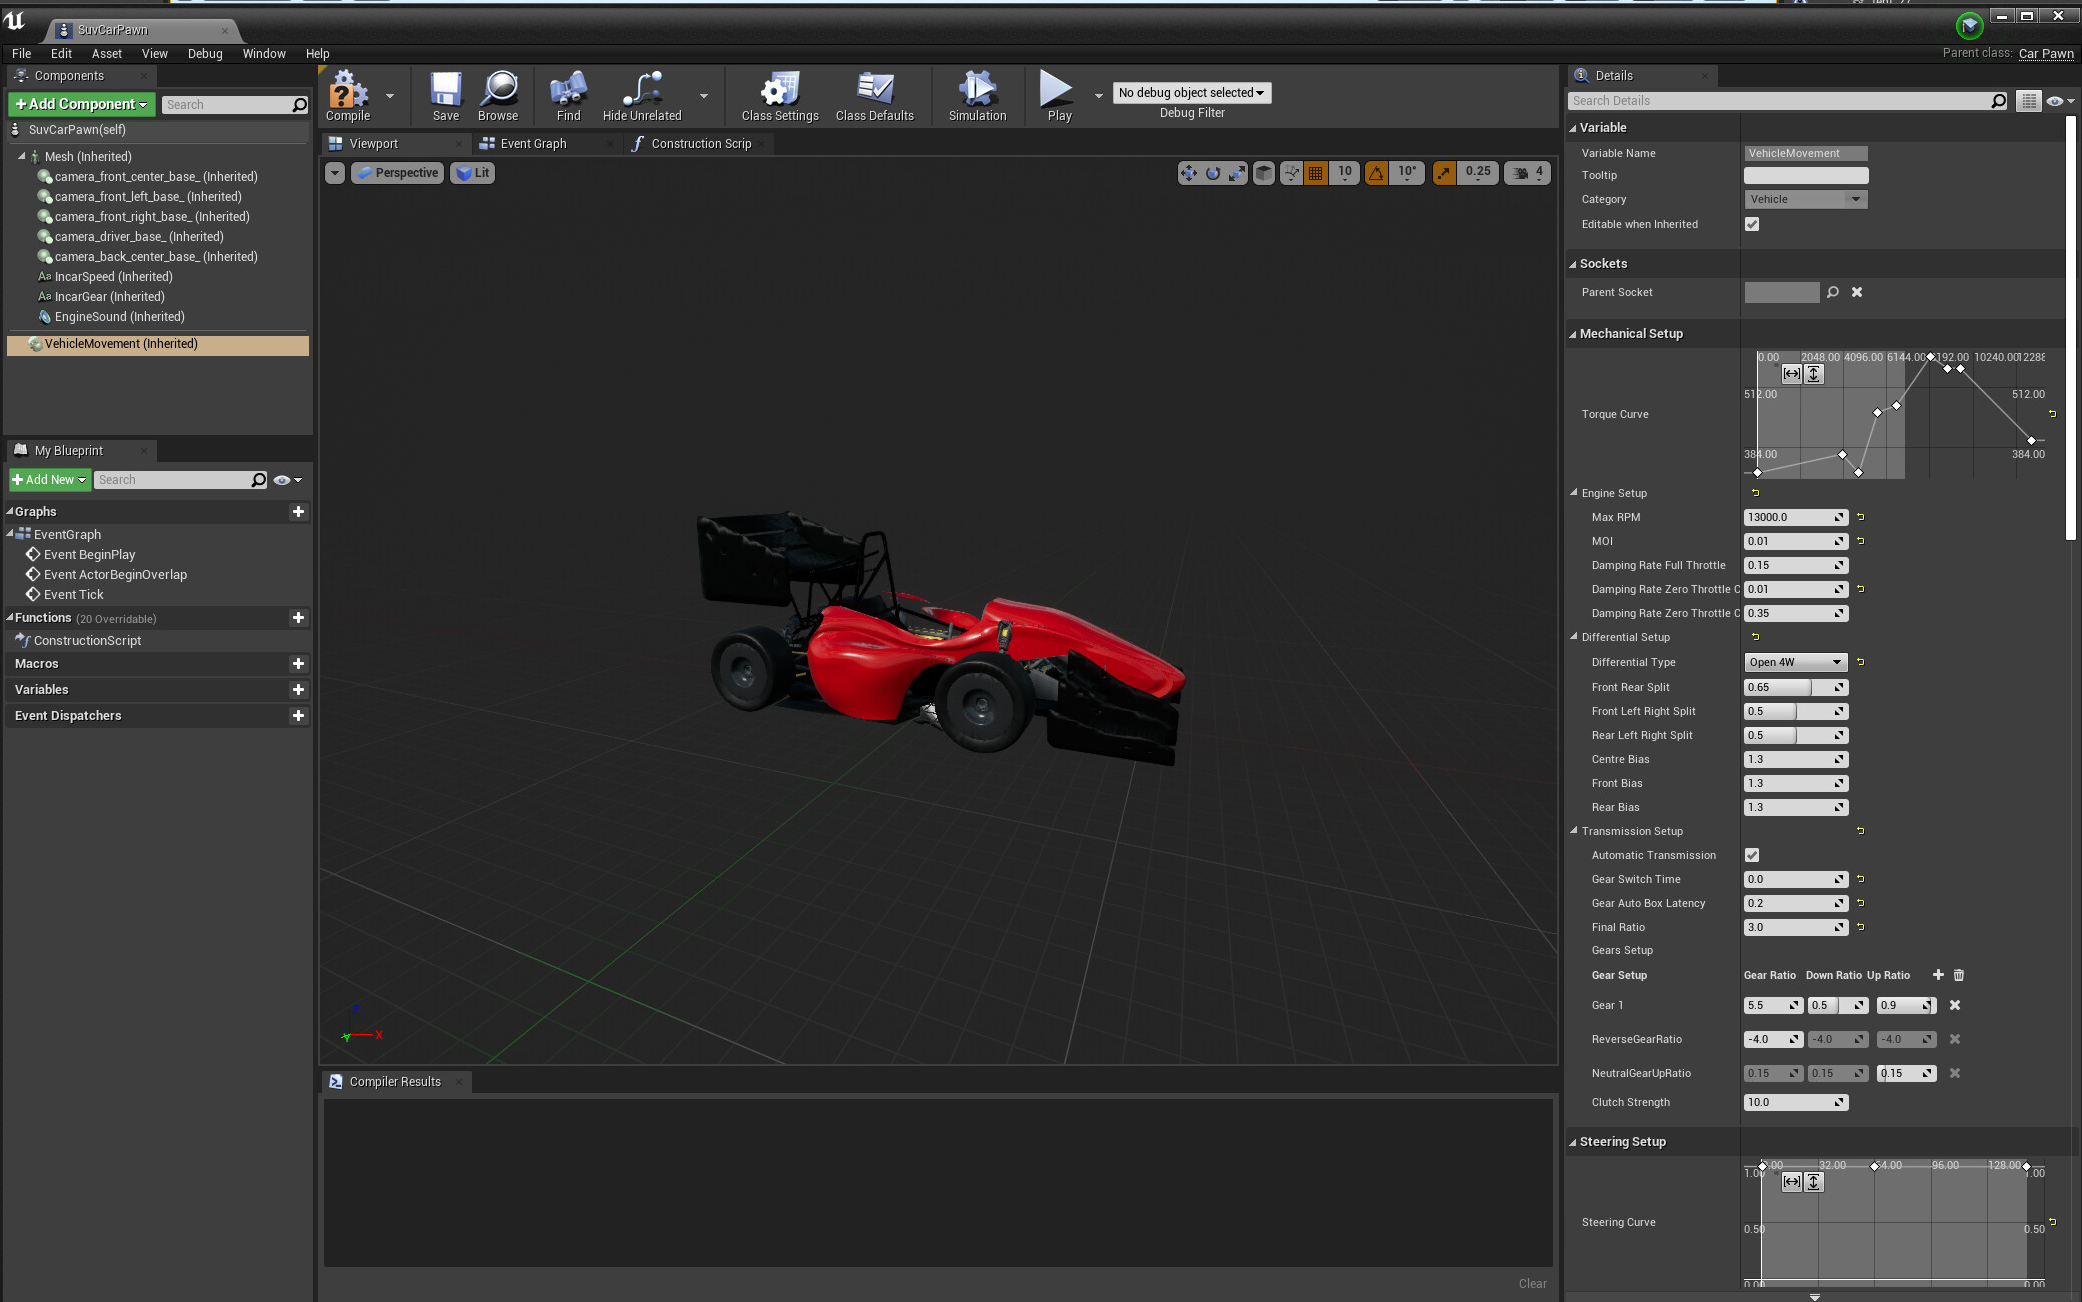Clear the Parent Socket

(1857, 292)
